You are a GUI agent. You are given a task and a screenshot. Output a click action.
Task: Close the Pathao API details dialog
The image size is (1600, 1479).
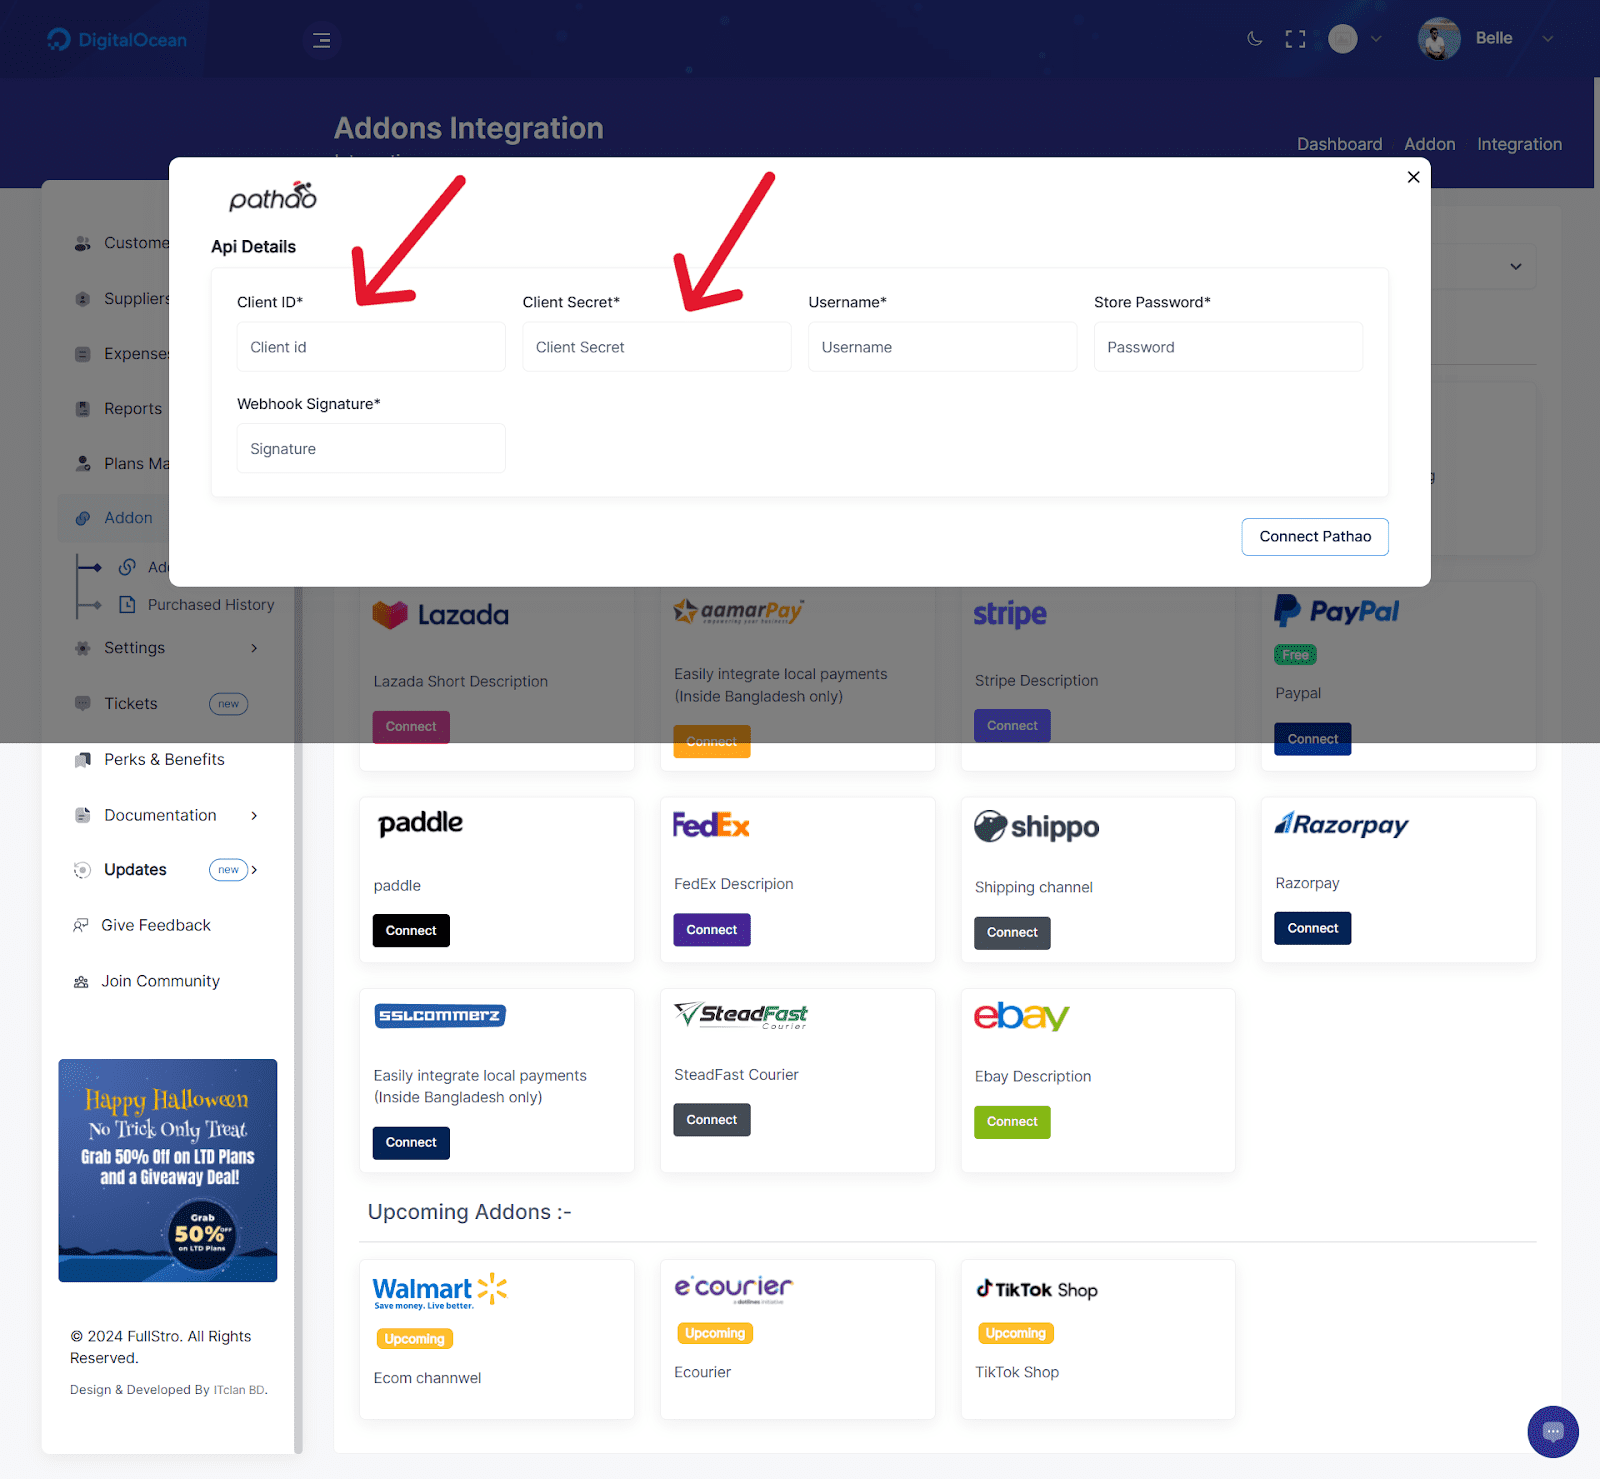click(1413, 177)
